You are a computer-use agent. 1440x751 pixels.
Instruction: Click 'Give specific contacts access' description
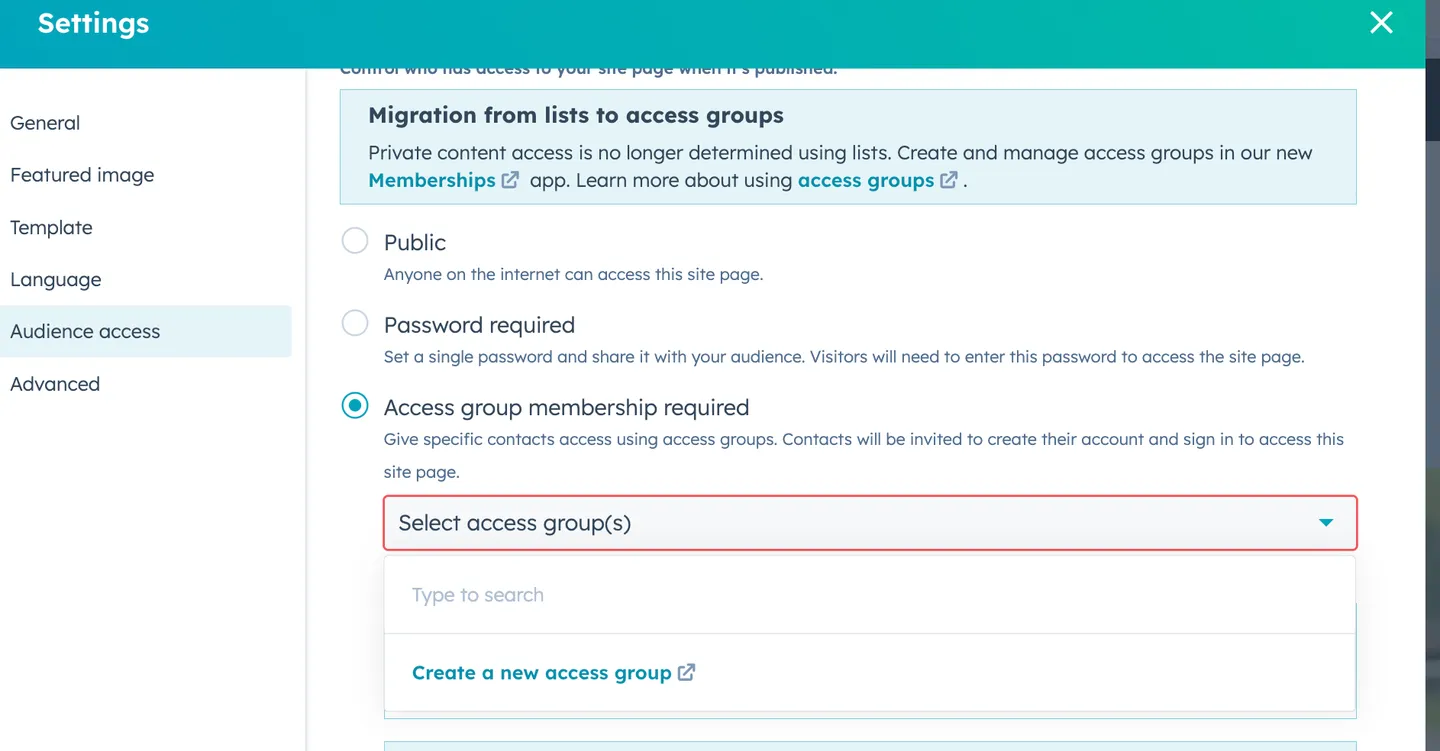[864, 455]
